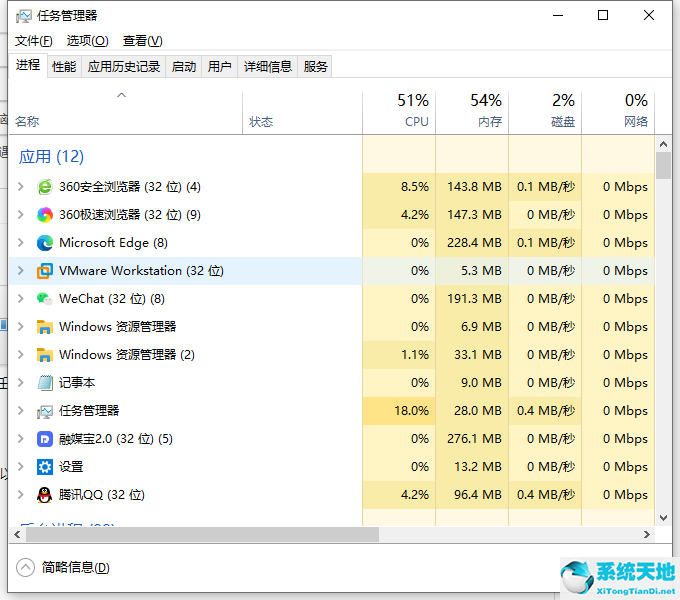Click the 5.3 MB memory cell
Image resolution: width=680 pixels, height=600 pixels.
click(472, 271)
